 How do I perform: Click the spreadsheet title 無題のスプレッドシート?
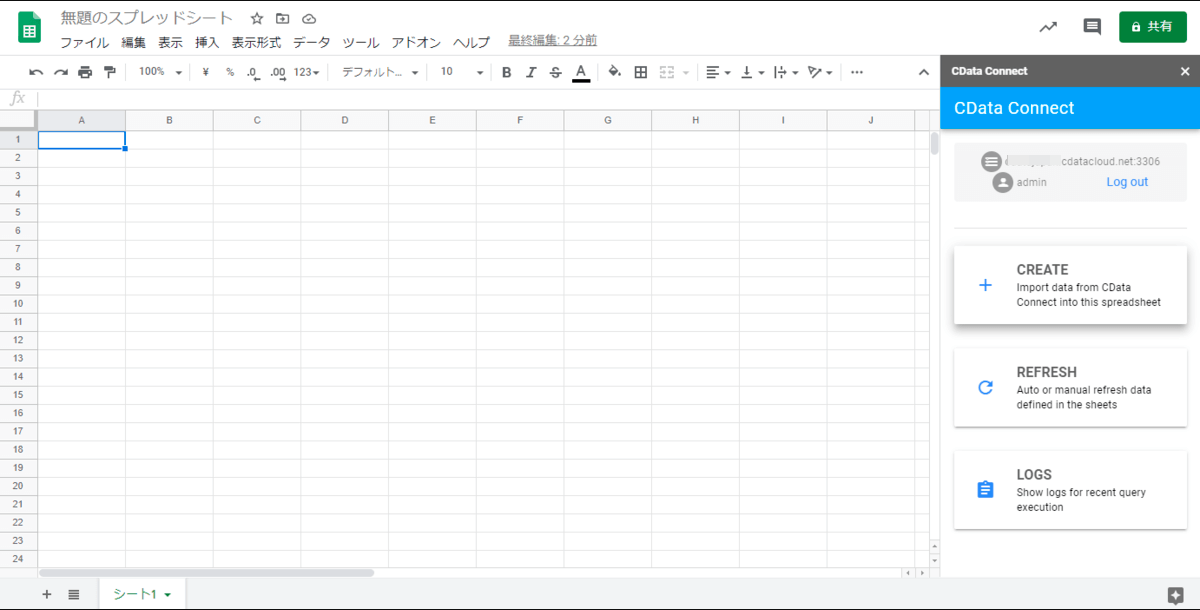click(147, 18)
